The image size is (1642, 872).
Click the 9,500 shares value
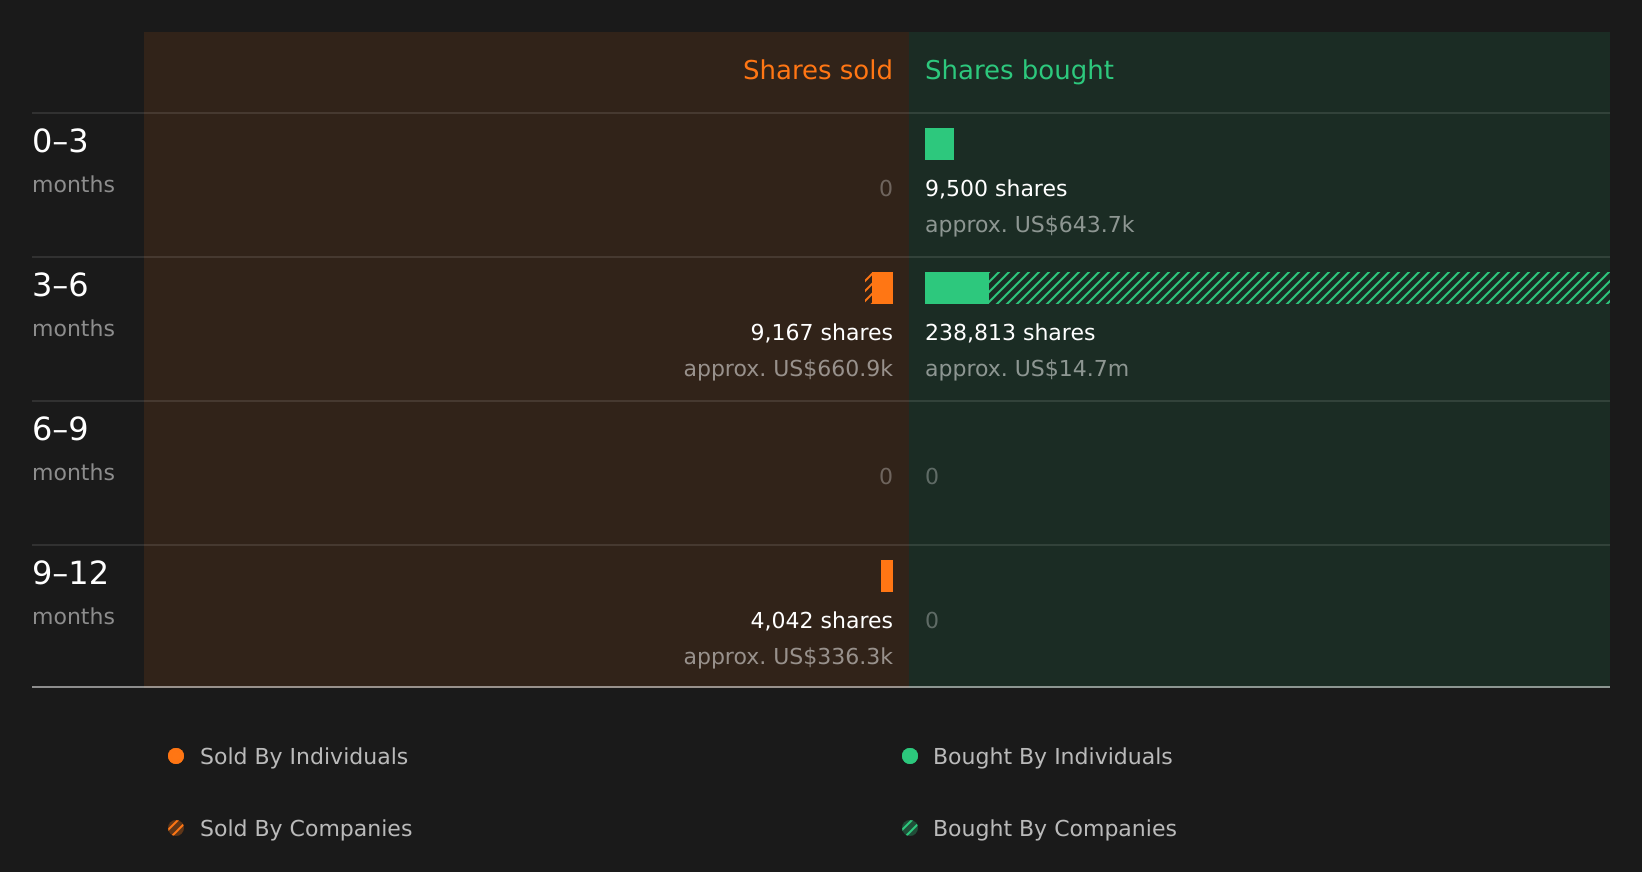(996, 189)
